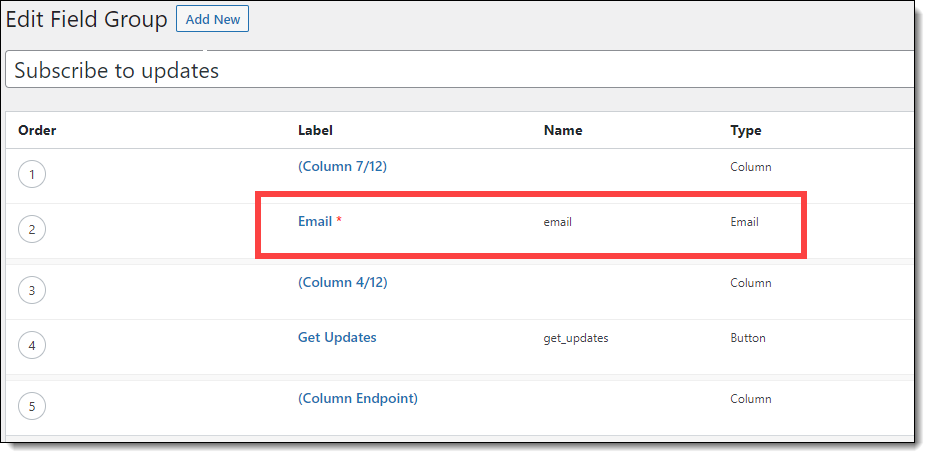Screen dimensions: 930x458
Task: Select order handle number 5
Action: click(x=32, y=406)
